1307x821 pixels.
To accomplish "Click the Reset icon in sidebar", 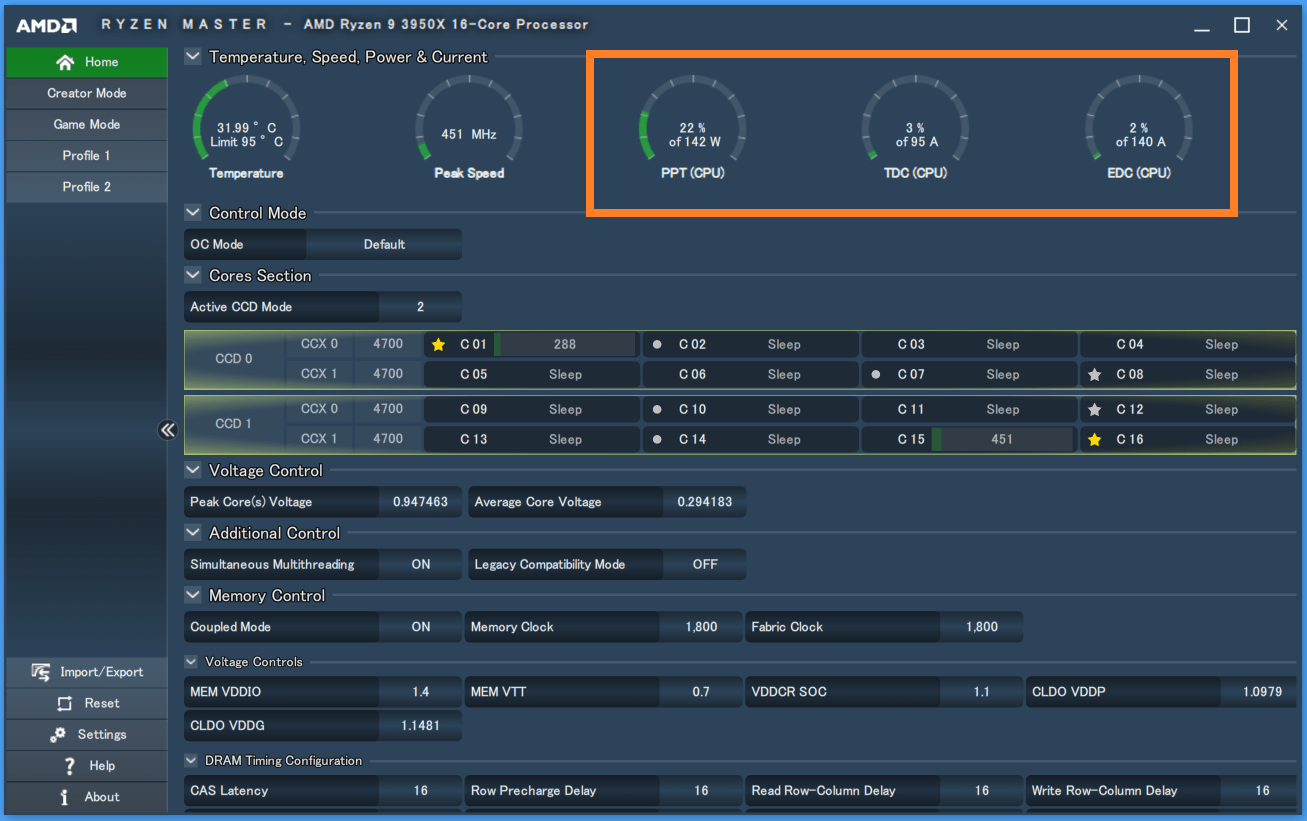I will [x=65, y=703].
